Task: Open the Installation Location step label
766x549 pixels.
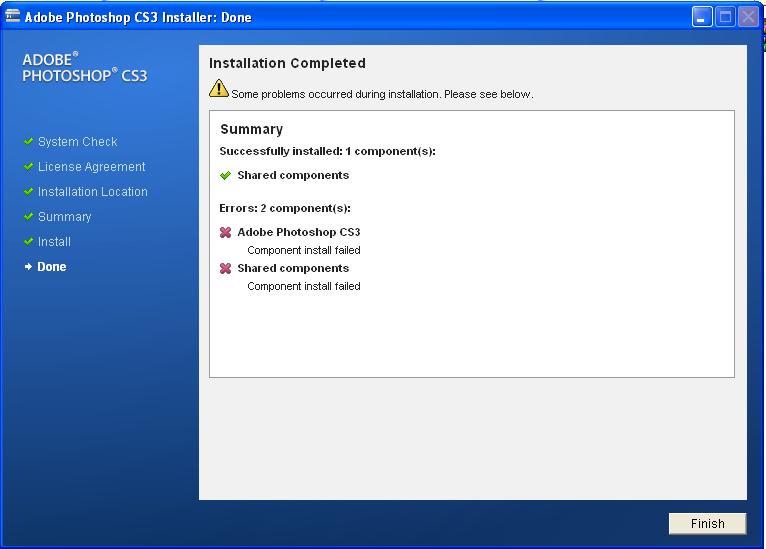Action: pyautogui.click(x=92, y=192)
